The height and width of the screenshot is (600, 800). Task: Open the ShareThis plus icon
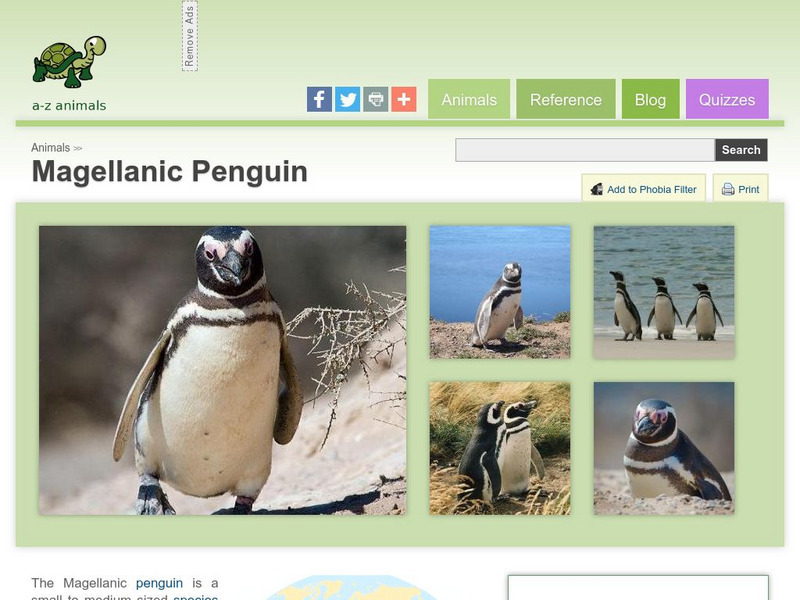point(402,99)
